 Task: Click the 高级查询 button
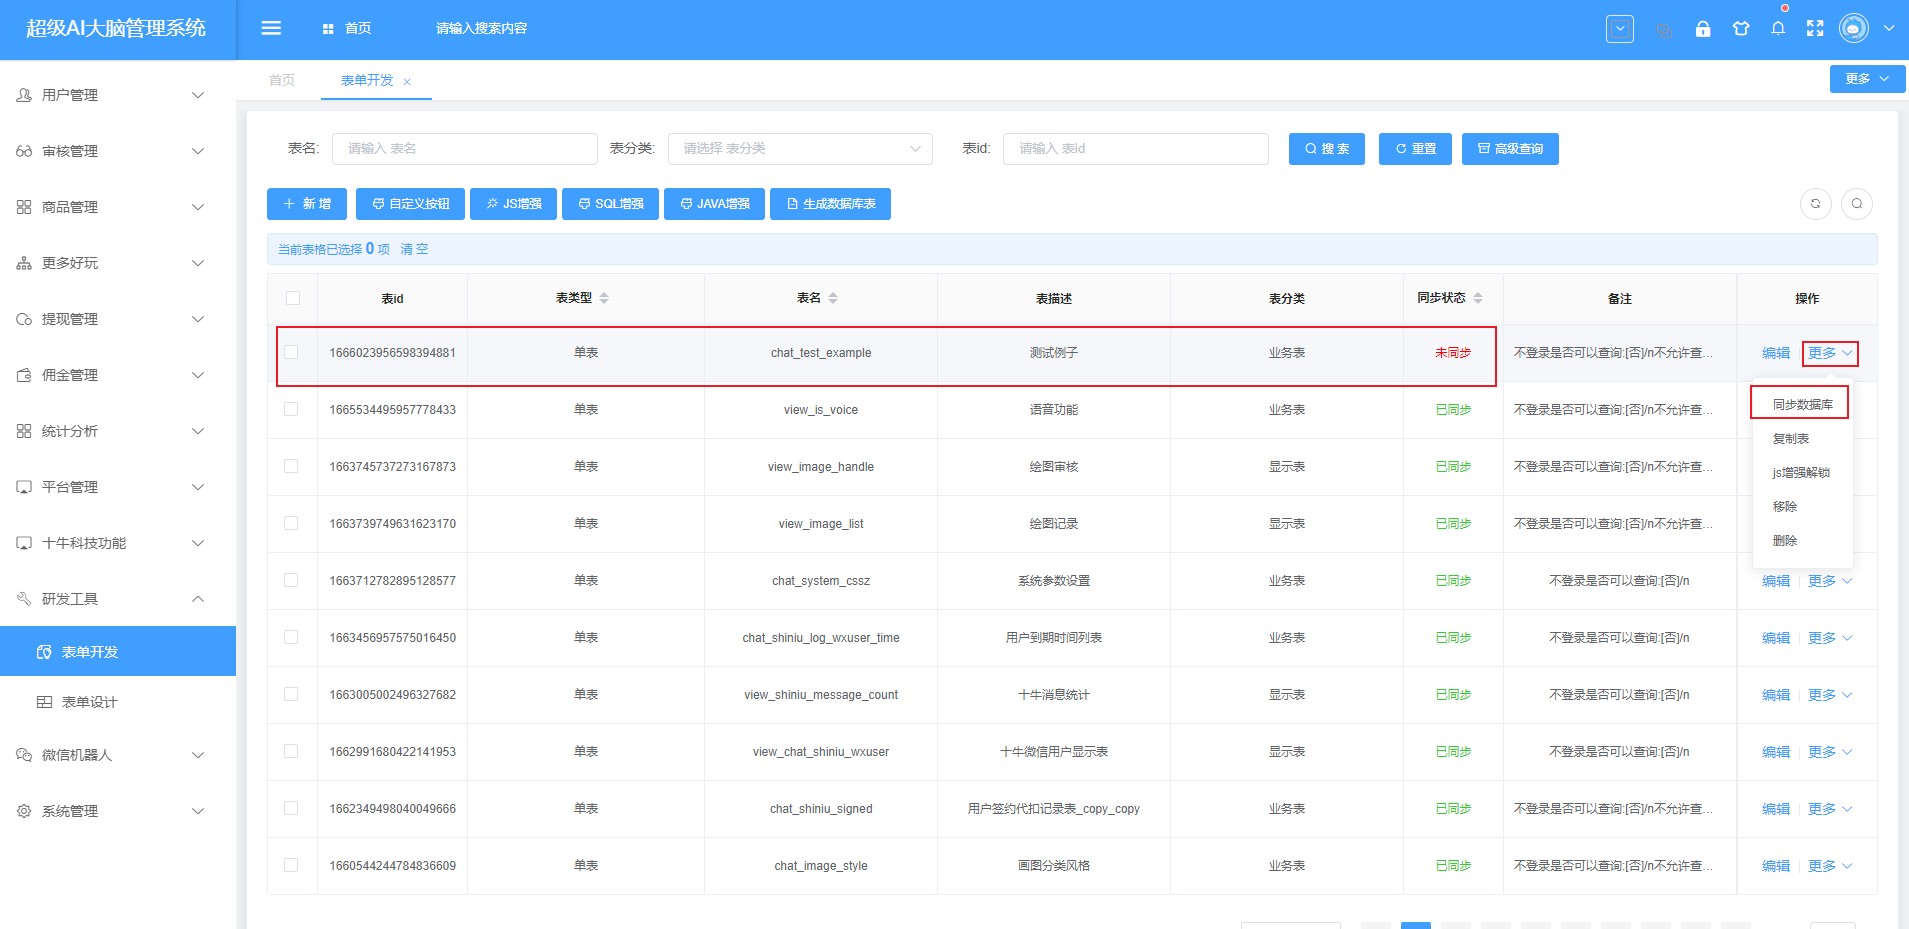[x=1510, y=149]
